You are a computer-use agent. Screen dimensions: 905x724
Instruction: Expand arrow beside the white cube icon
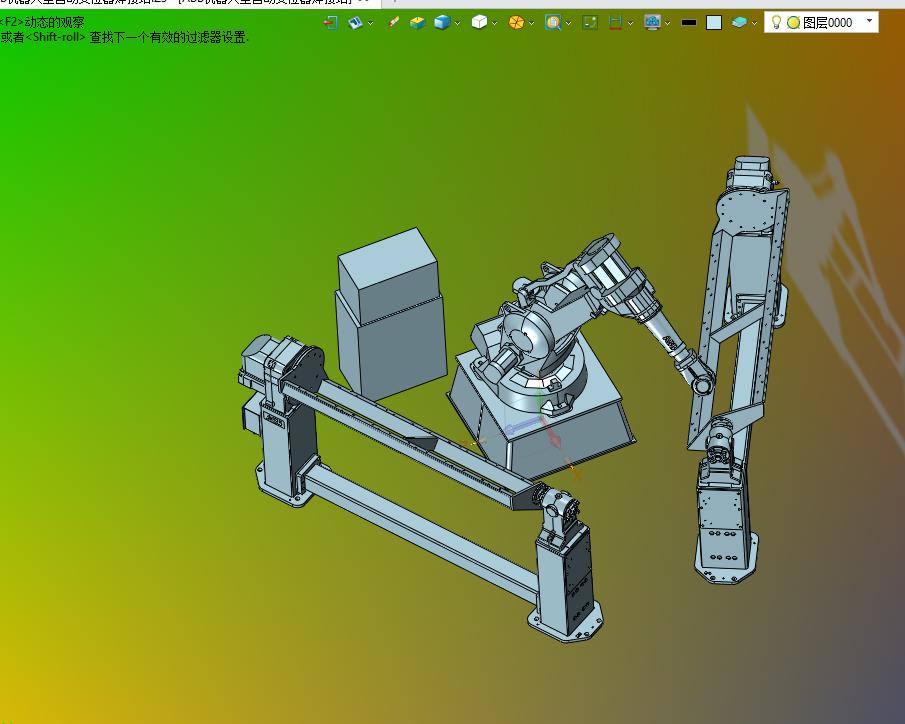(x=495, y=24)
